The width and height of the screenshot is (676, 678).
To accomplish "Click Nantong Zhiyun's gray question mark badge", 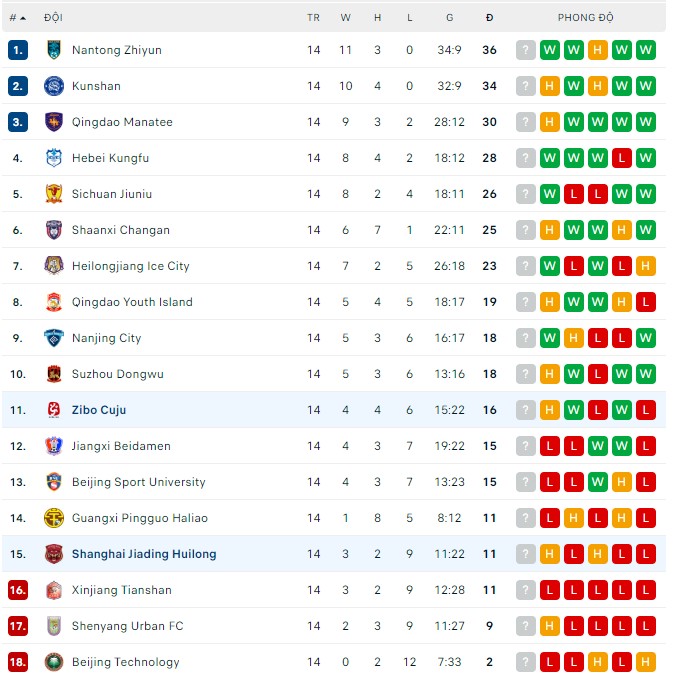I will 526,50.
